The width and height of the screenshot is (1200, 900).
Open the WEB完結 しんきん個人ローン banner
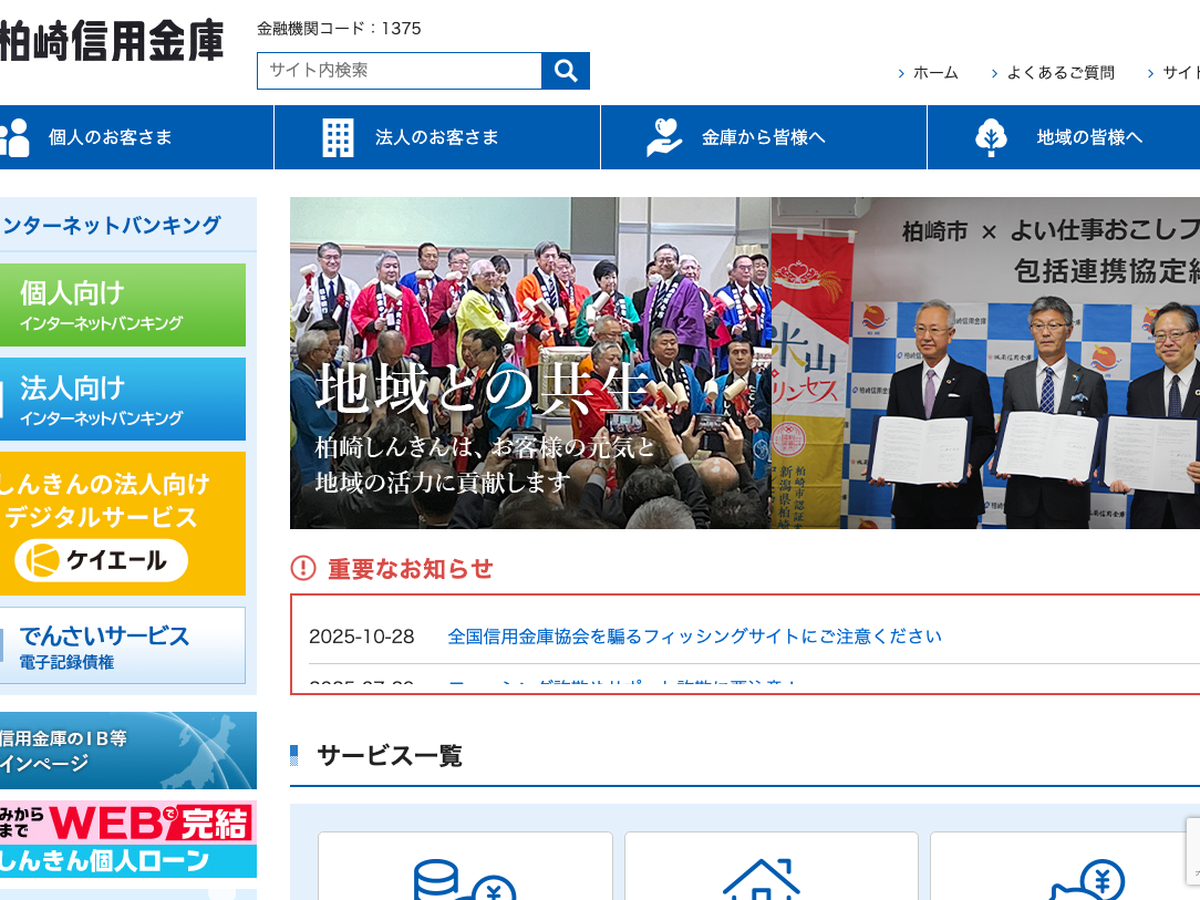(x=126, y=839)
